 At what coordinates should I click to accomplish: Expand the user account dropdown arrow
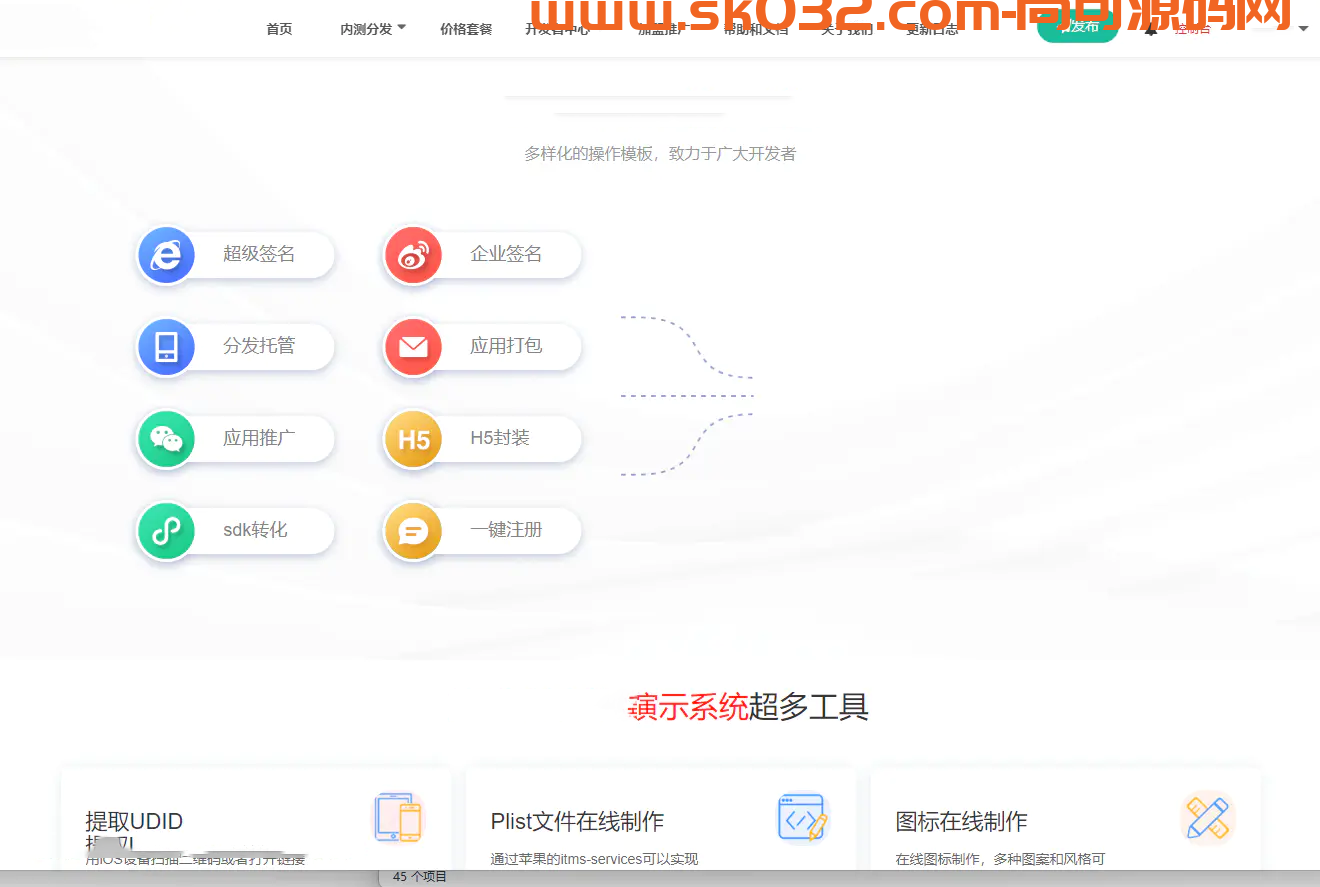click(1303, 29)
